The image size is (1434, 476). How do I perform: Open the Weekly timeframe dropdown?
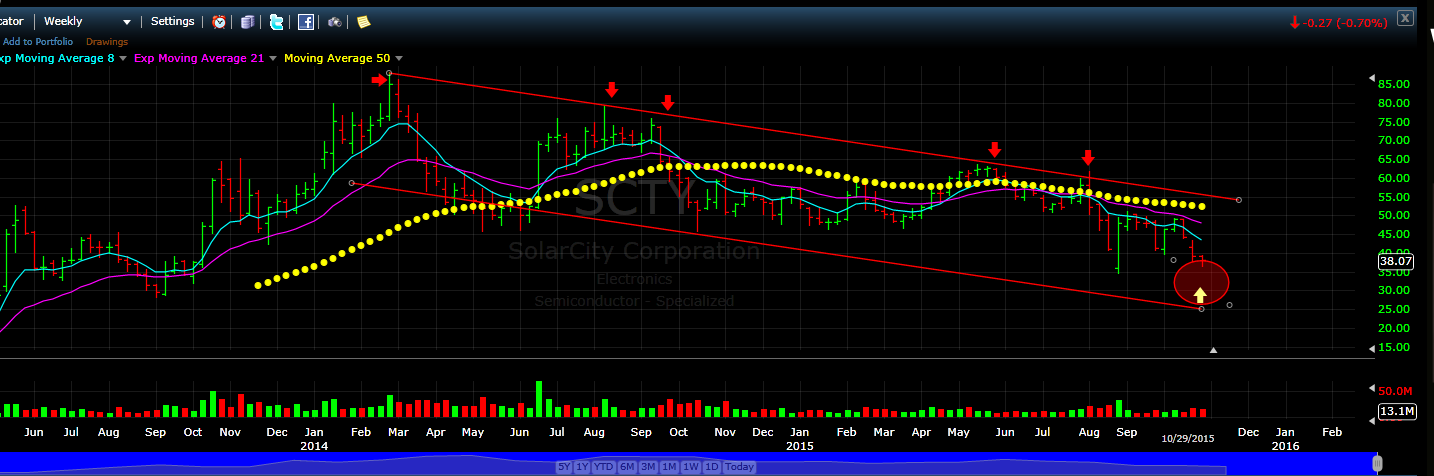click(86, 21)
